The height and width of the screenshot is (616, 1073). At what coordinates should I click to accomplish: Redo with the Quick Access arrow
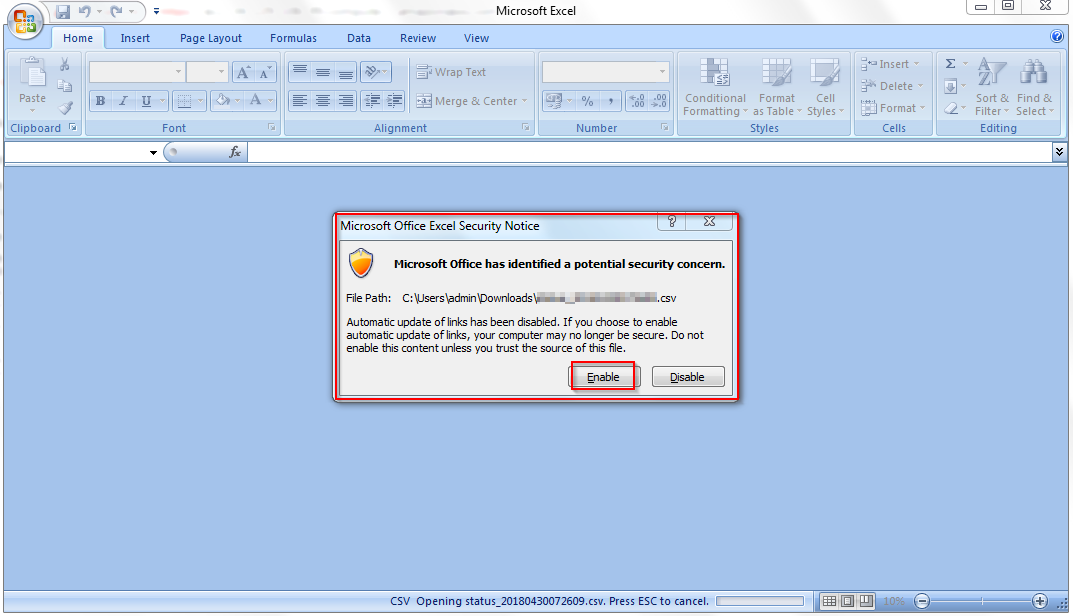coord(116,12)
